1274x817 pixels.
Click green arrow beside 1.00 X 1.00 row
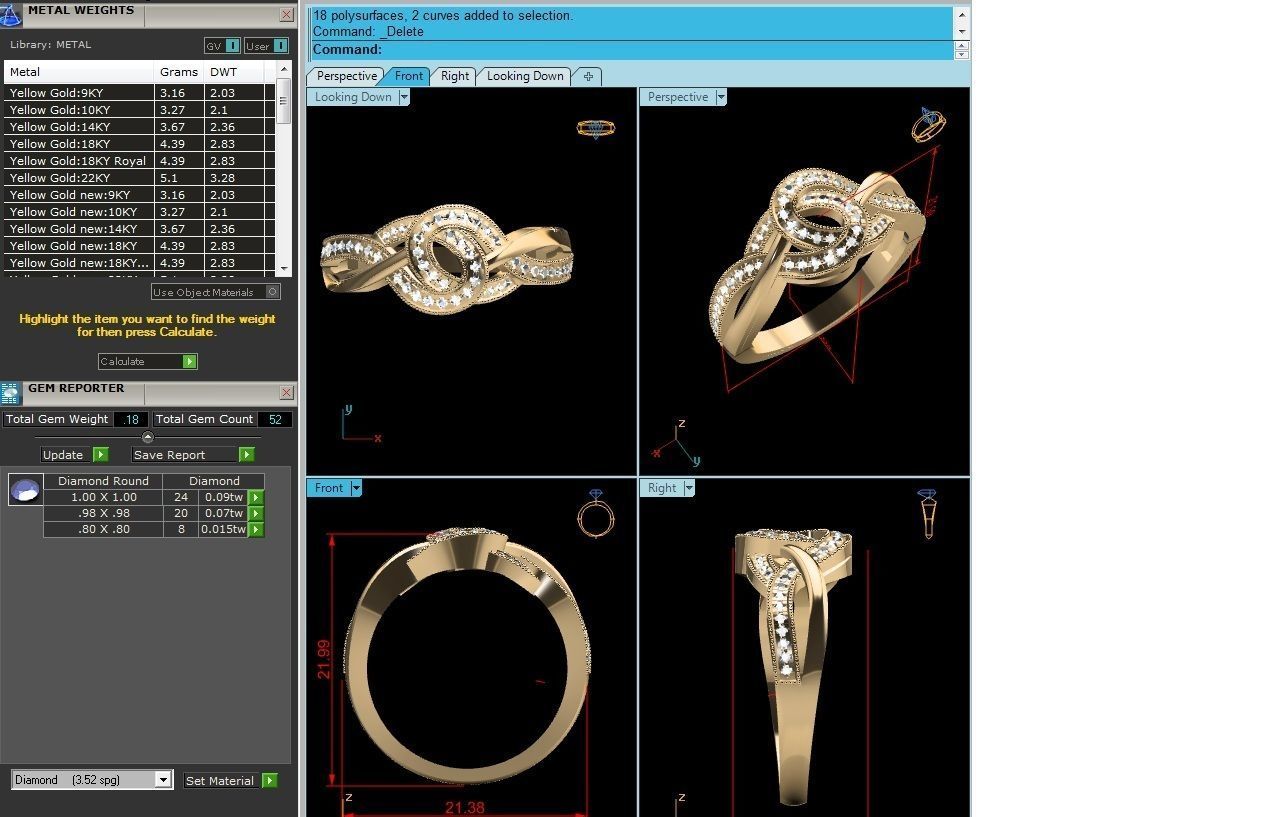tap(256, 497)
